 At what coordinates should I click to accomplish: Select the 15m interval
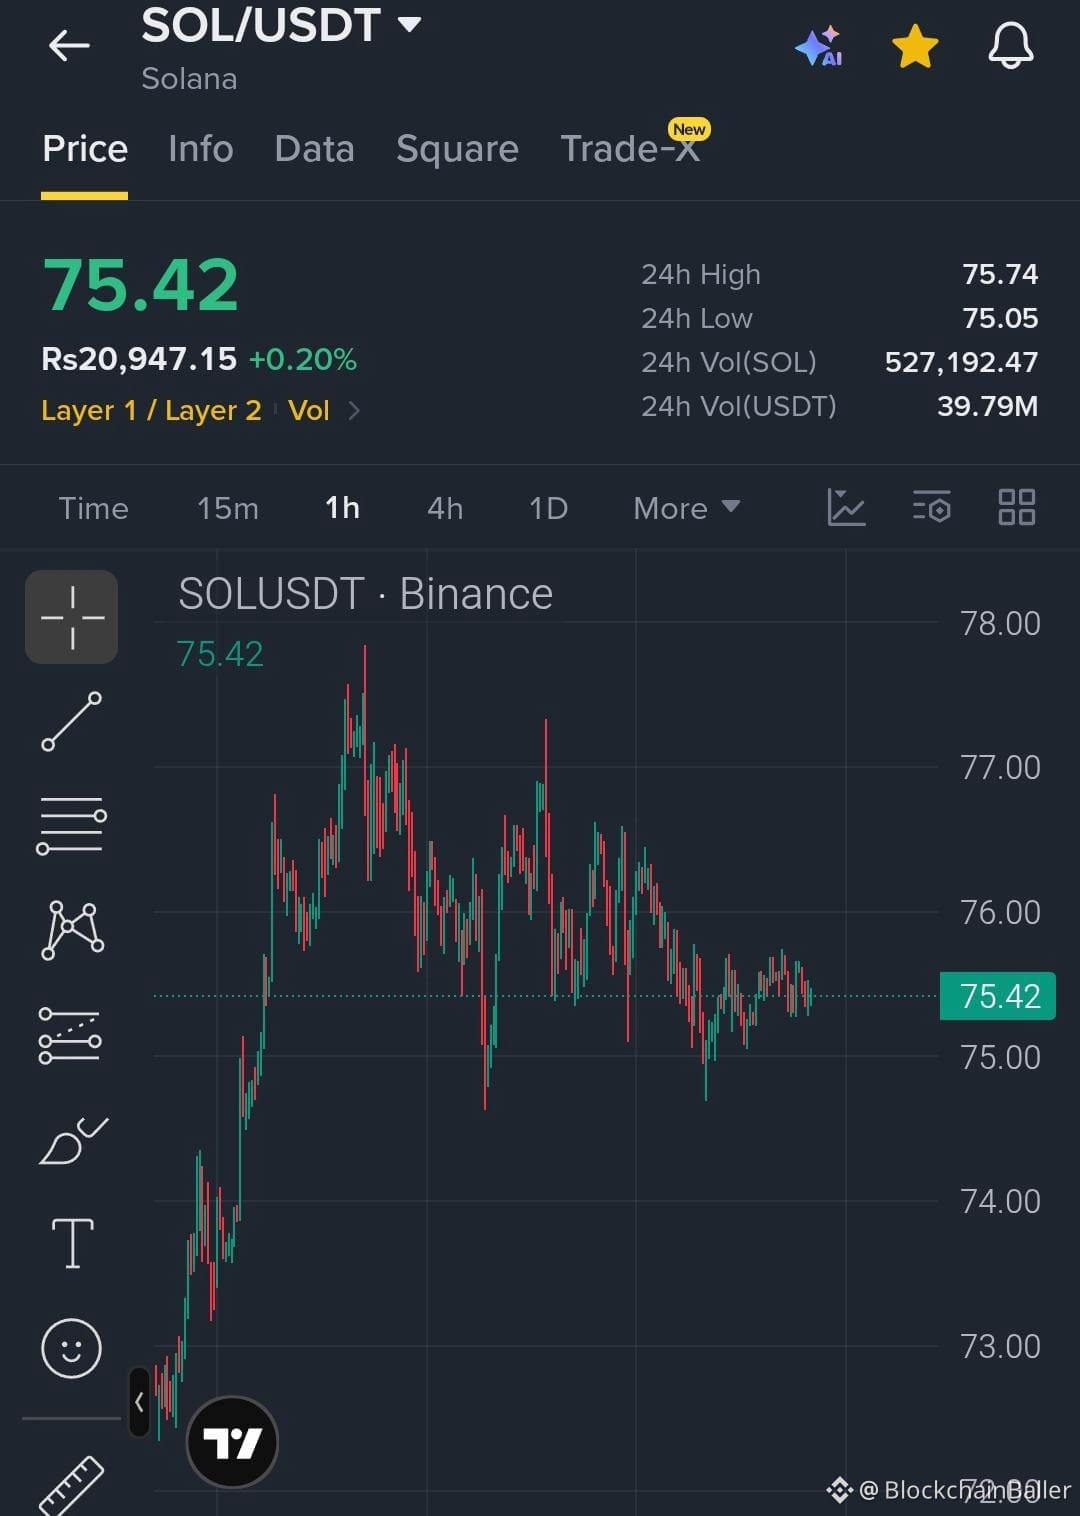228,508
